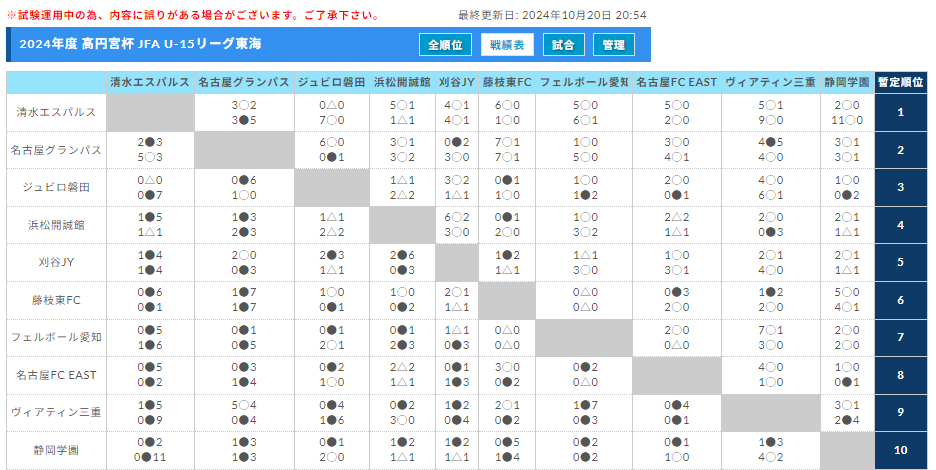This screenshot has width=936, height=470.
Task: Click ジュビロ磐田 vs ヴィアティン三重 result cell
Action: pyautogui.click(x=770, y=188)
